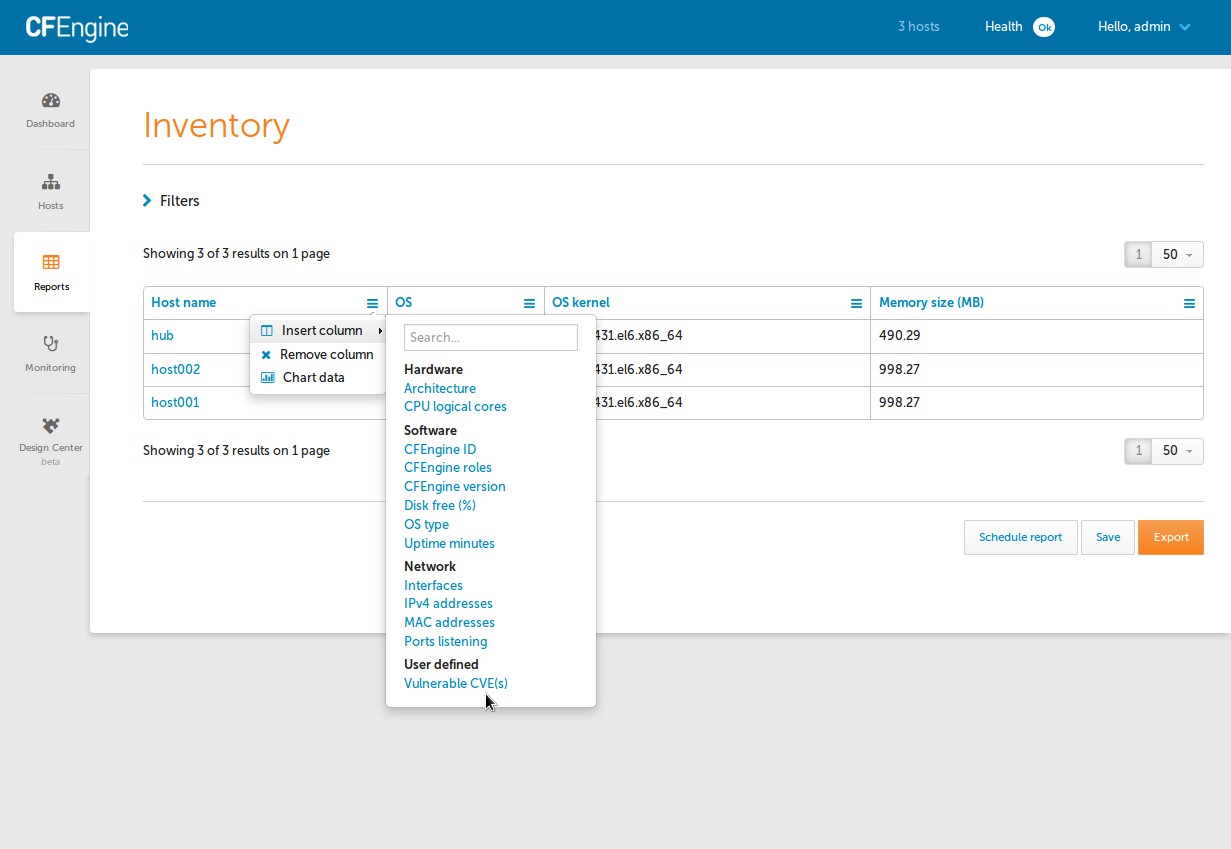The width and height of the screenshot is (1231, 849).
Task: Open the Memory size column menu icon
Action: click(1189, 302)
